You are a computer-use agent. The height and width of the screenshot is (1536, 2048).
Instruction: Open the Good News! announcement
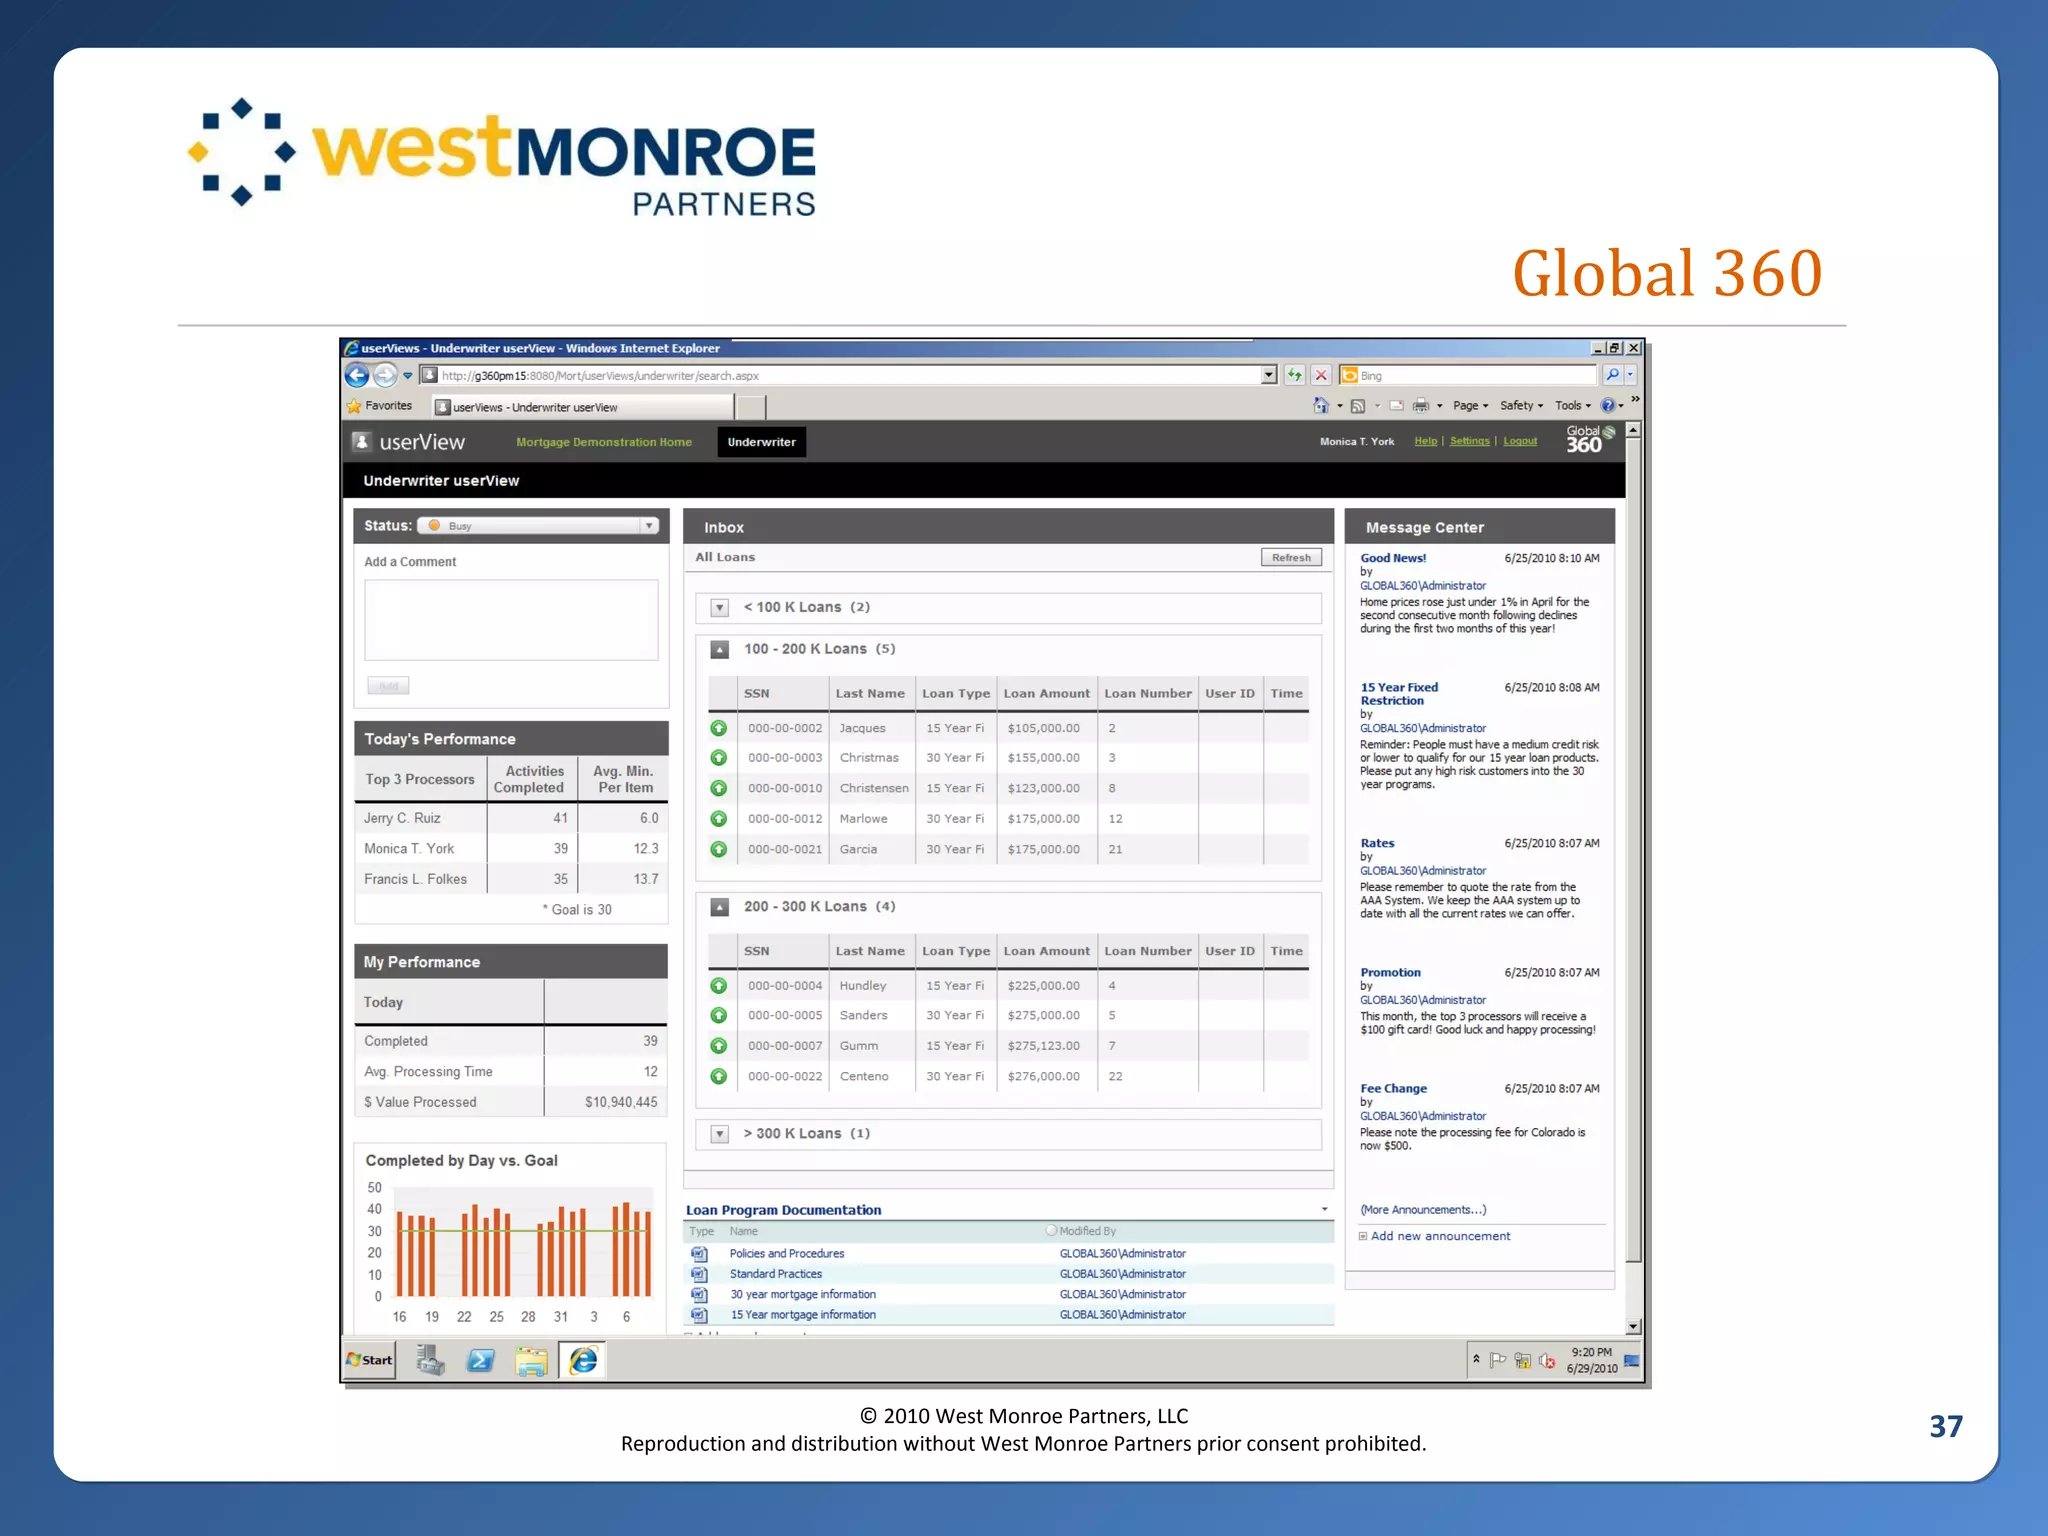click(x=1393, y=558)
